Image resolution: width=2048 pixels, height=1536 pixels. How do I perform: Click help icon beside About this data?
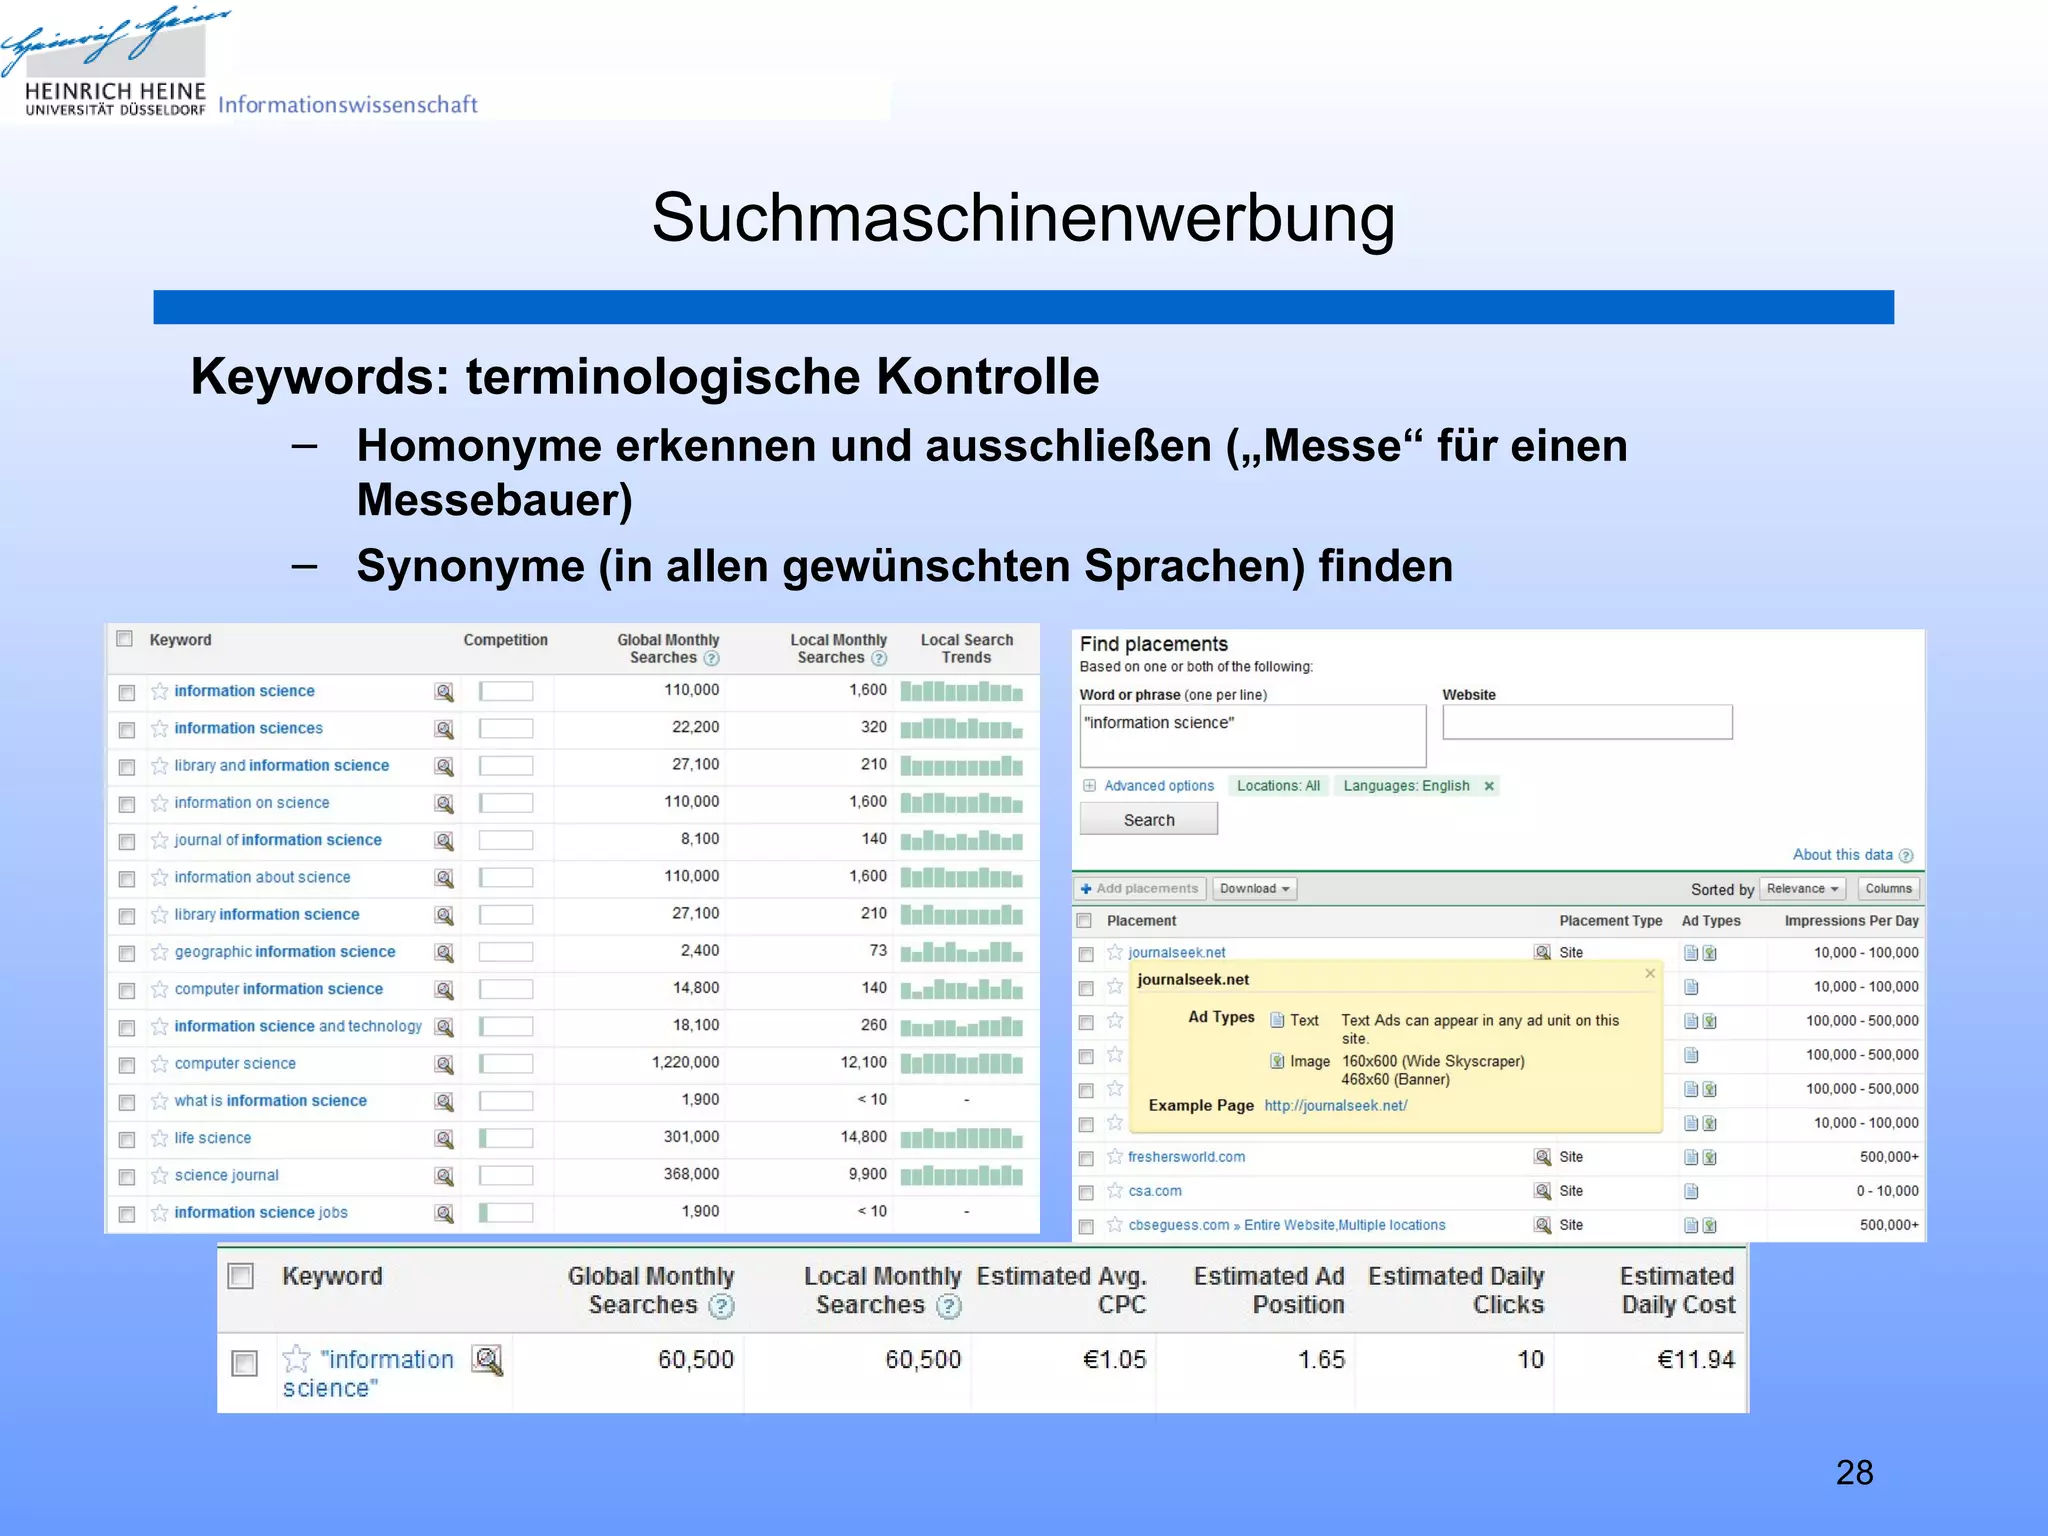(x=1906, y=856)
